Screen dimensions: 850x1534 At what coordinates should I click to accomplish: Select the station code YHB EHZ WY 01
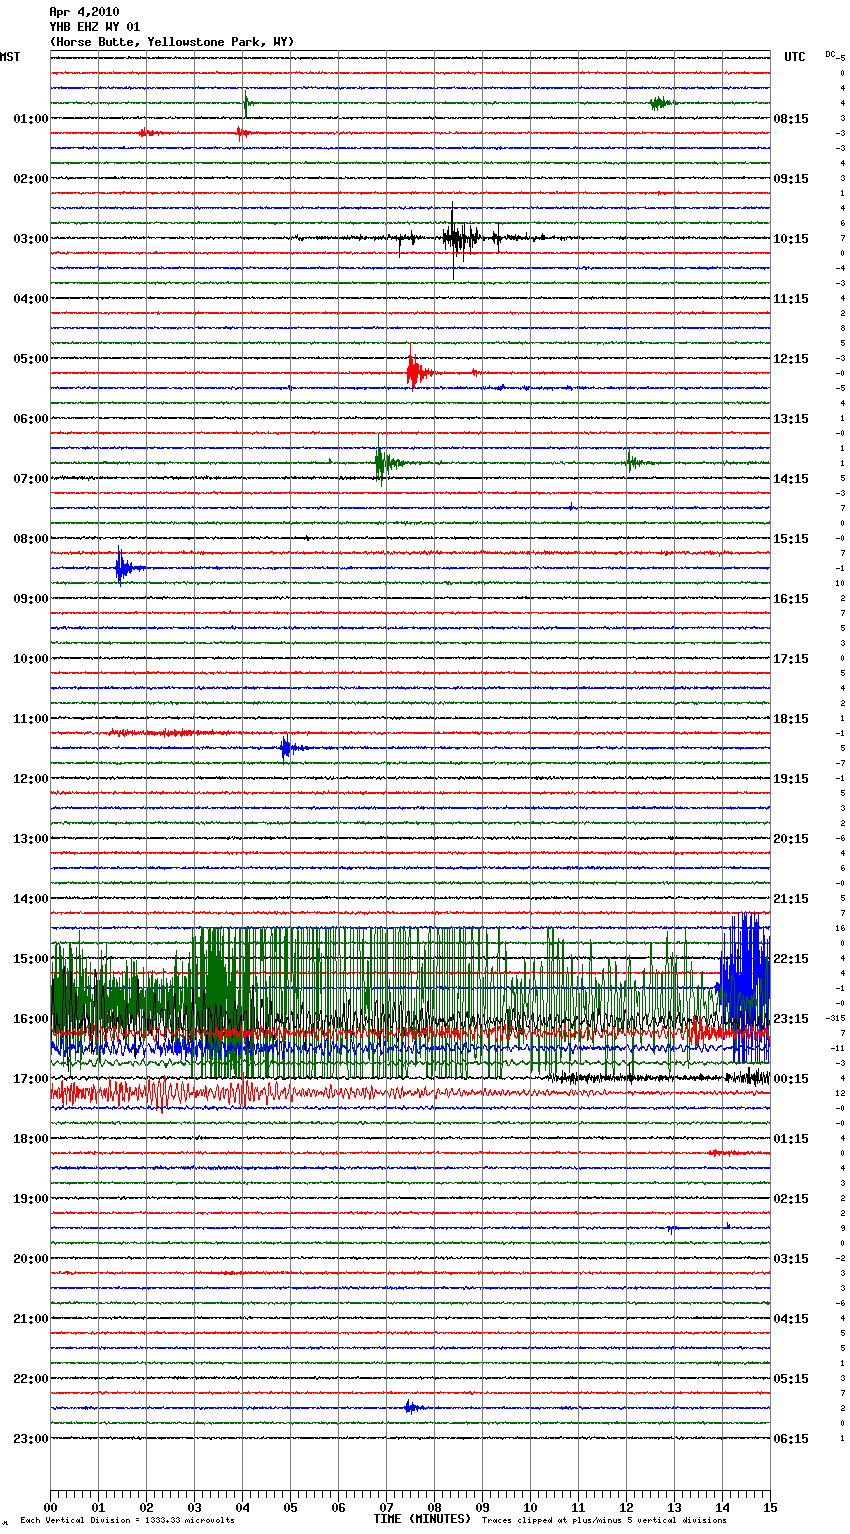(95, 27)
